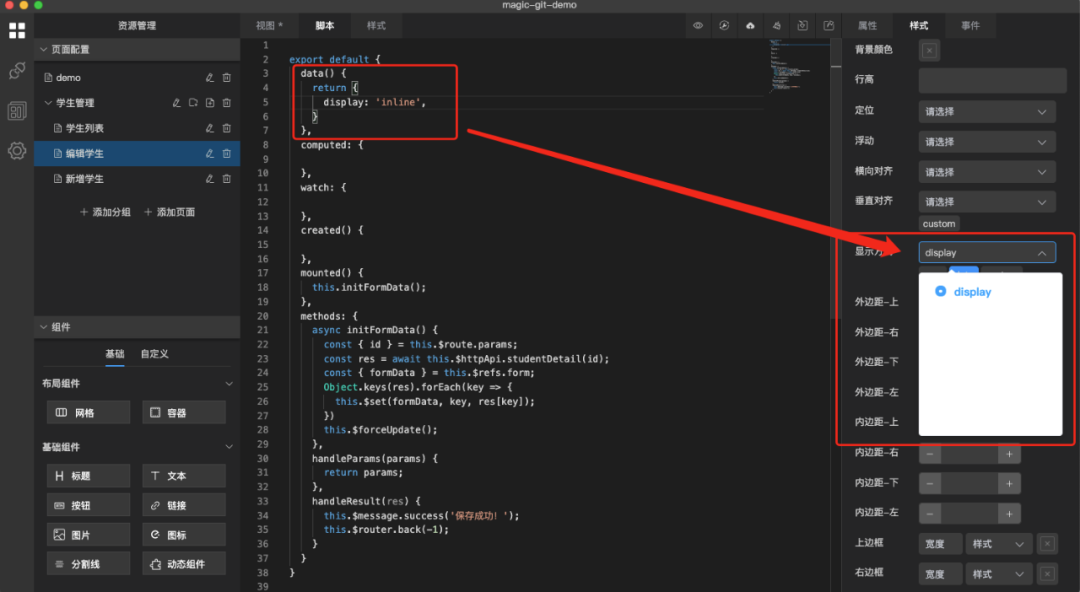
Task: Collapse the 基础组件 group chevron
Action: tap(229, 447)
